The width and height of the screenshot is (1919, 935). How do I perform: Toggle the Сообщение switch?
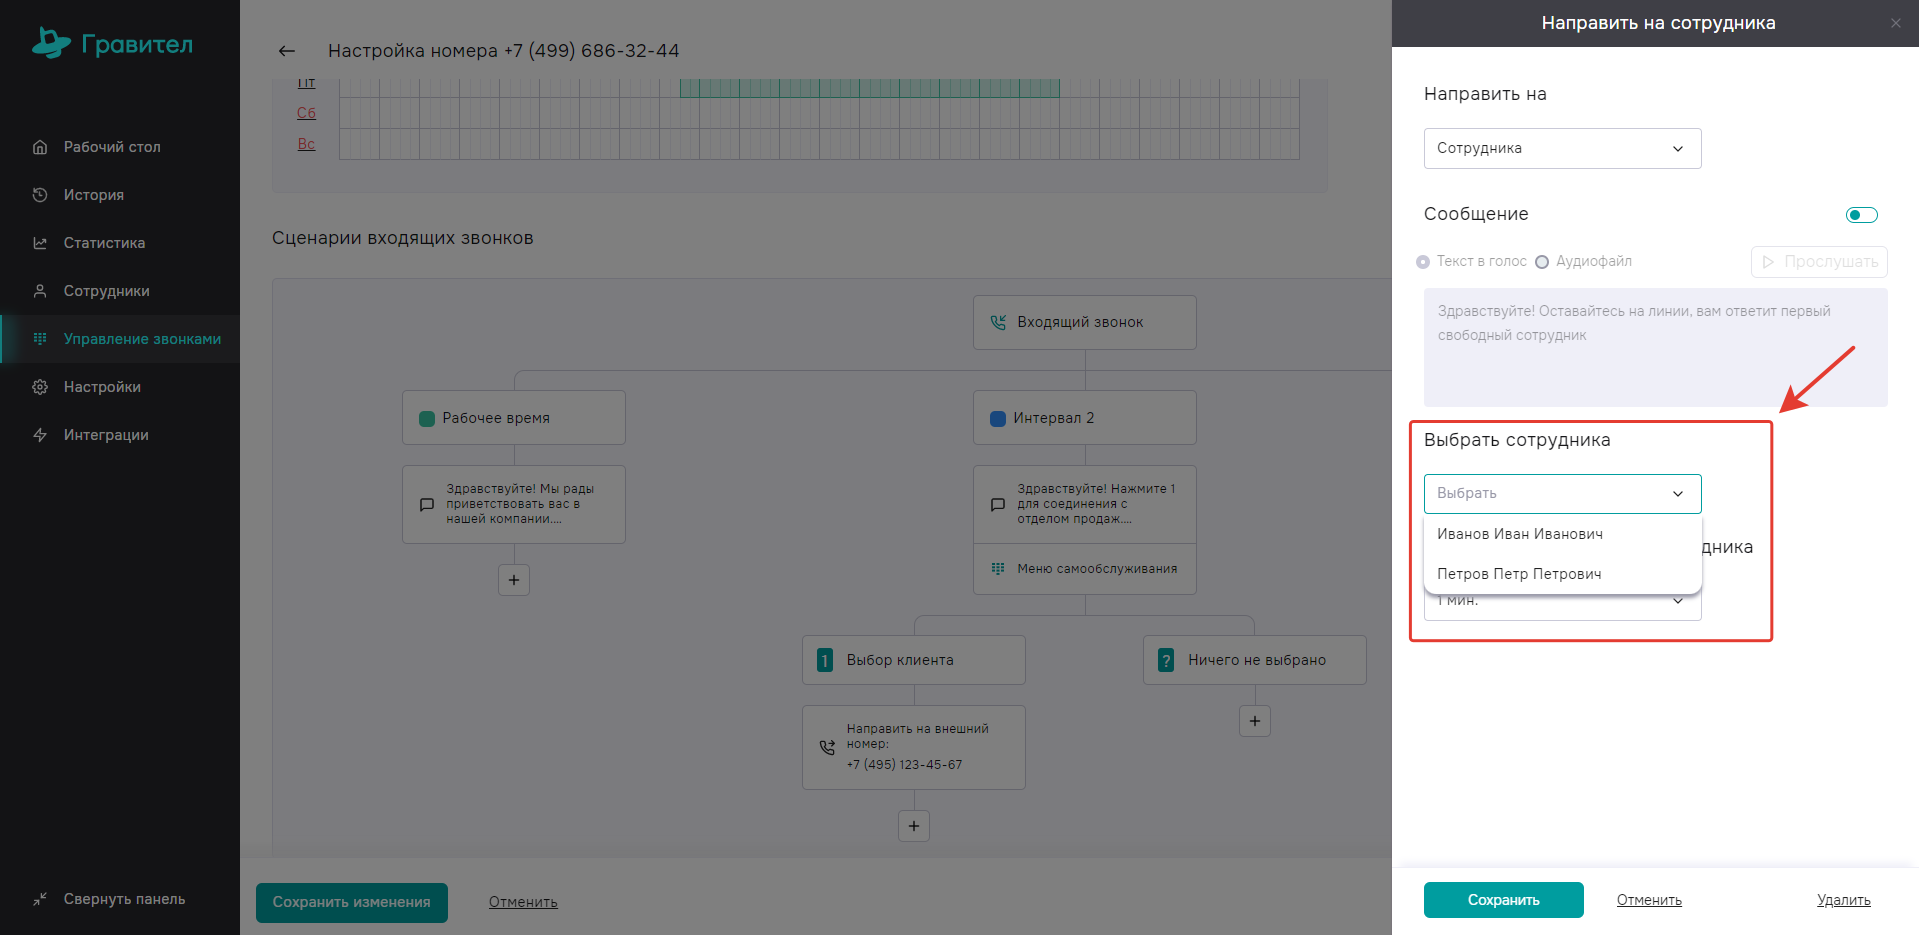pos(1861,215)
